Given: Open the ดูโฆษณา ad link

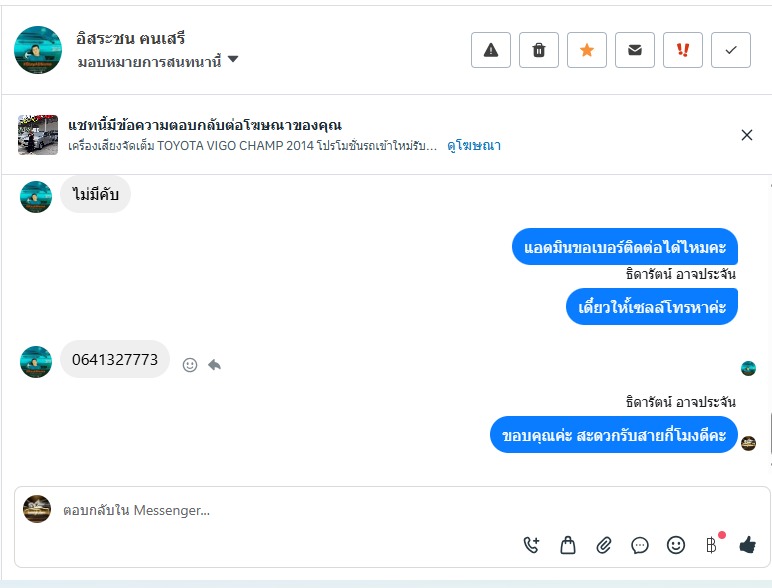Looking at the screenshot, I should point(474,146).
